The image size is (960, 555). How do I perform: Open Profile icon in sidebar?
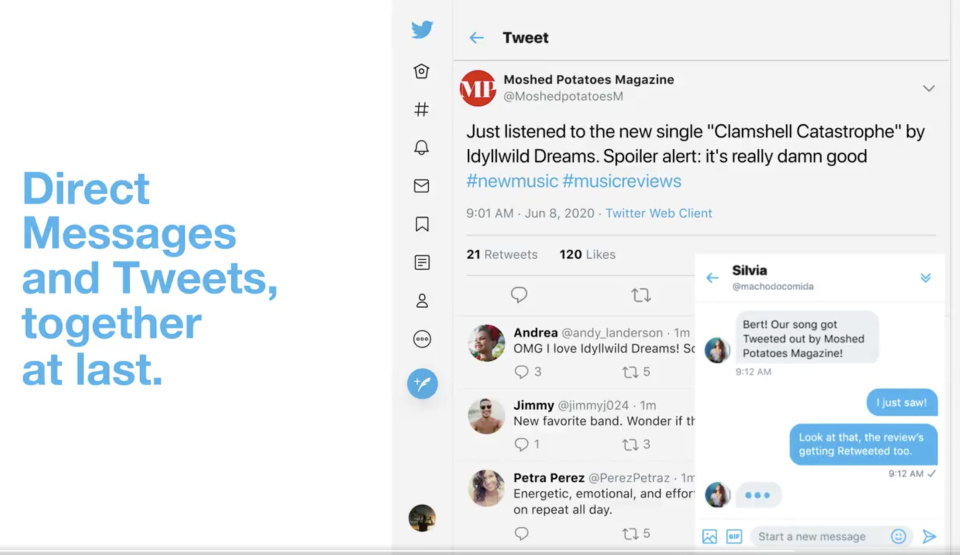pyautogui.click(x=422, y=301)
